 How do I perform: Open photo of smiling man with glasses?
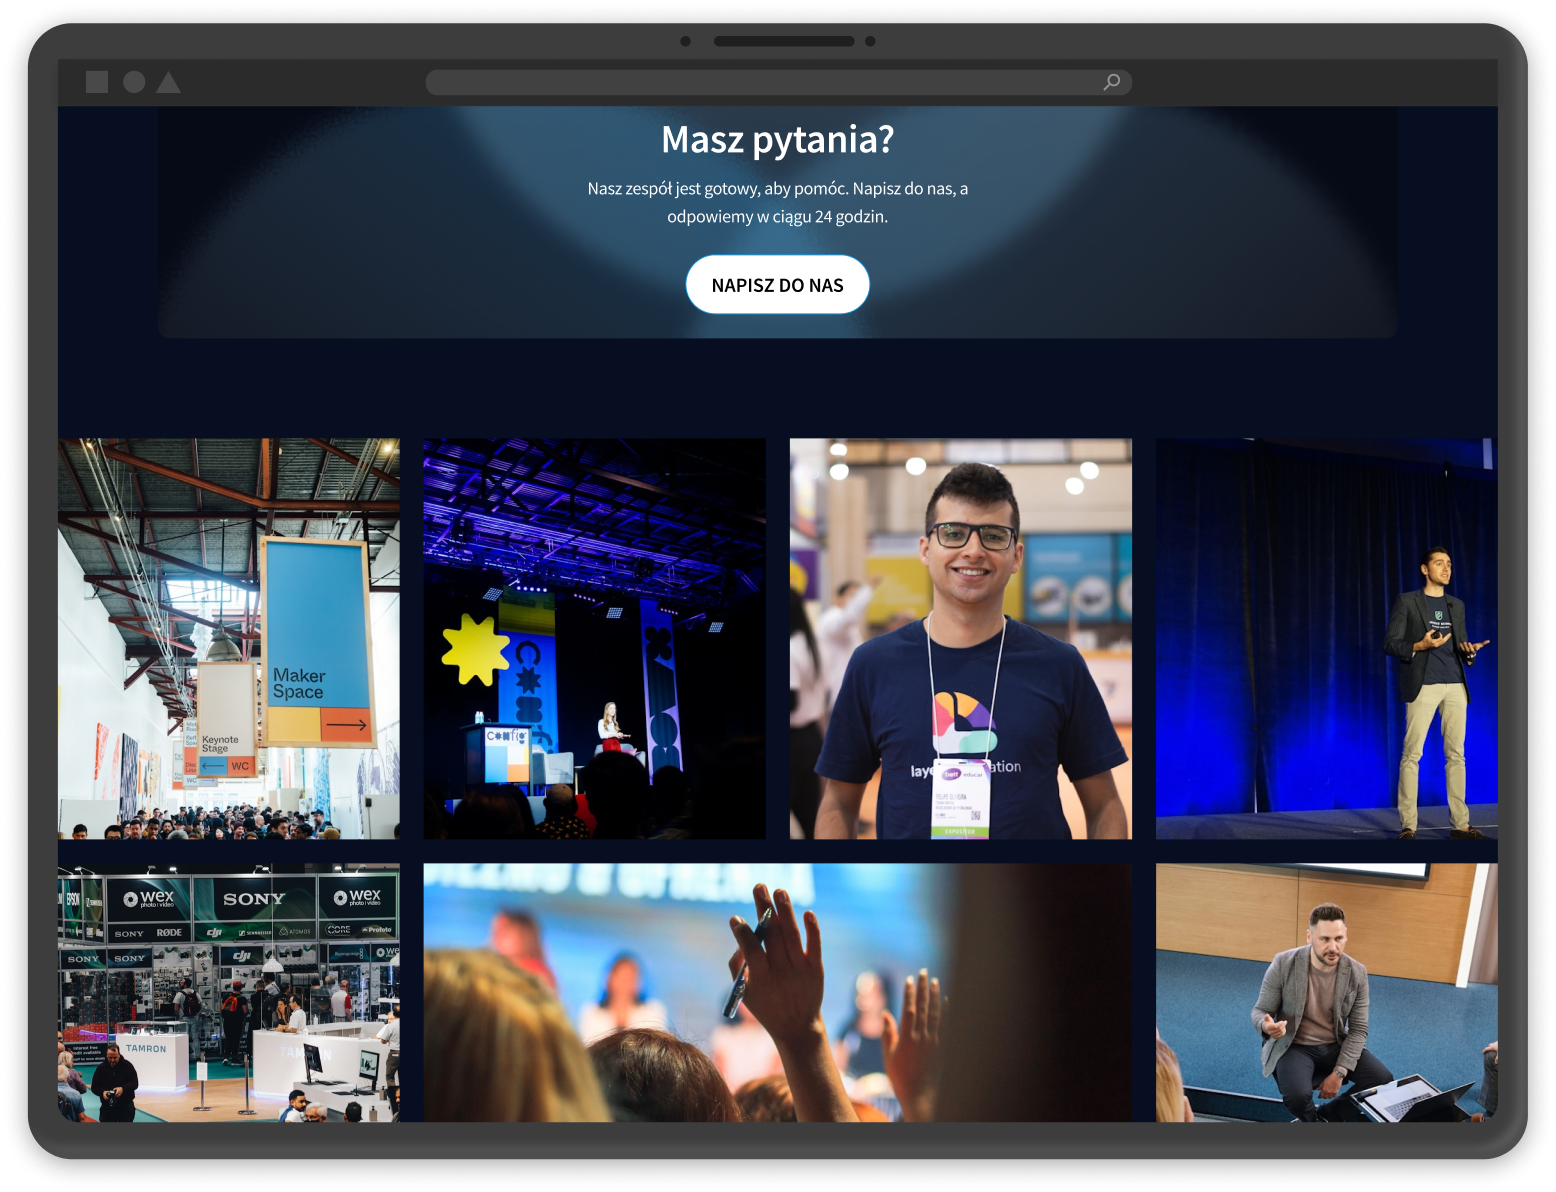click(x=961, y=638)
